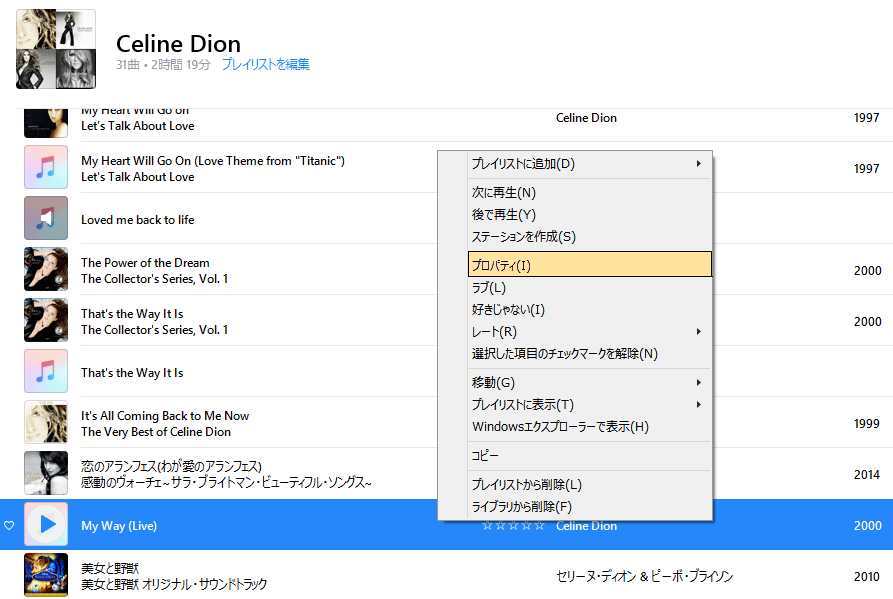Click the album art for 恋のアランフェス

coord(46,473)
